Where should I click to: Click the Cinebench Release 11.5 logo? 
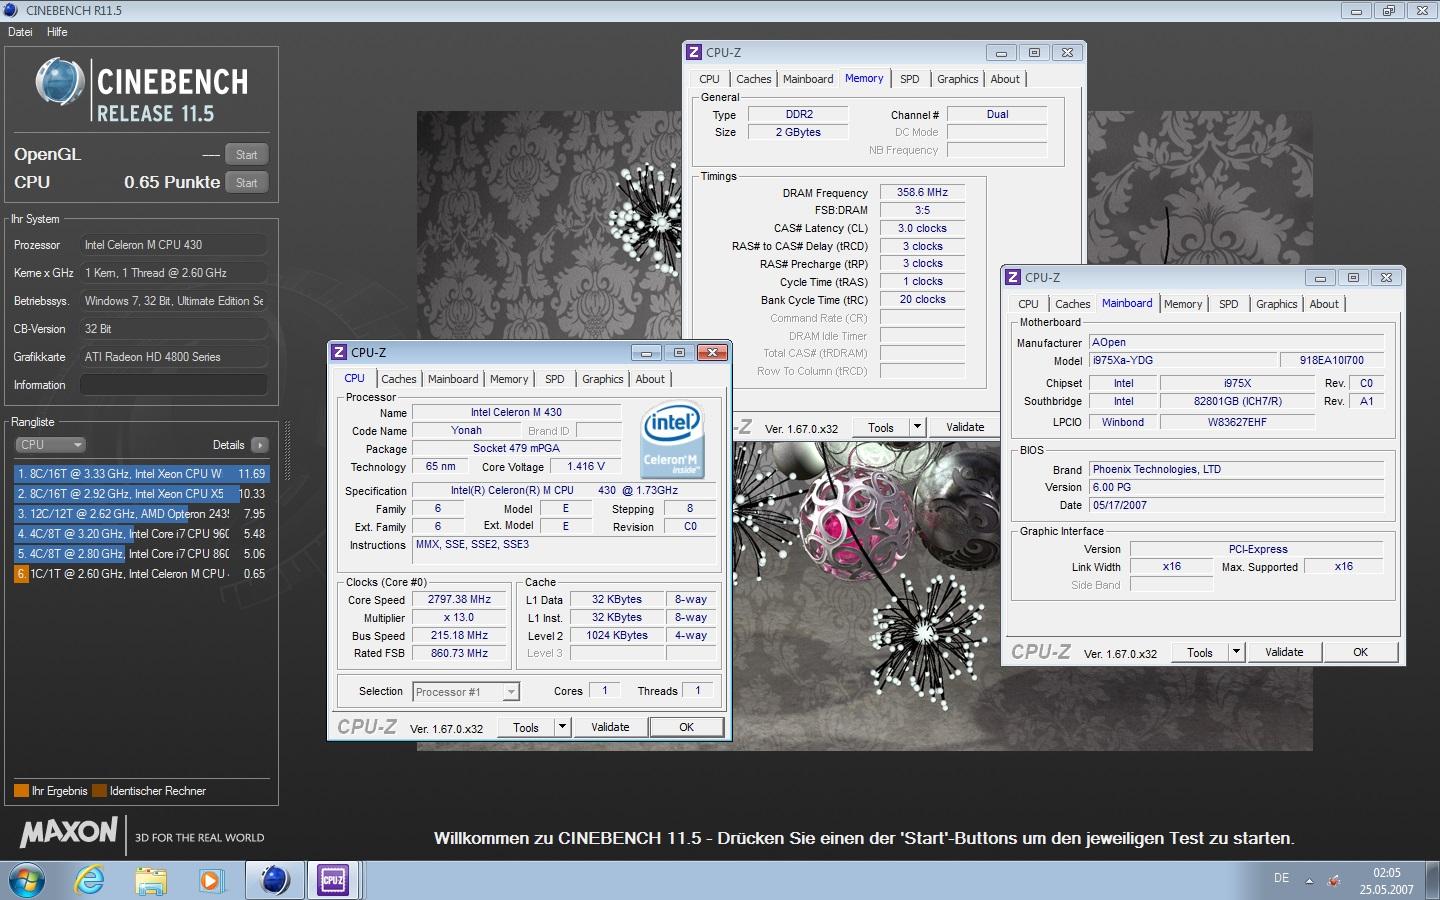coord(142,91)
